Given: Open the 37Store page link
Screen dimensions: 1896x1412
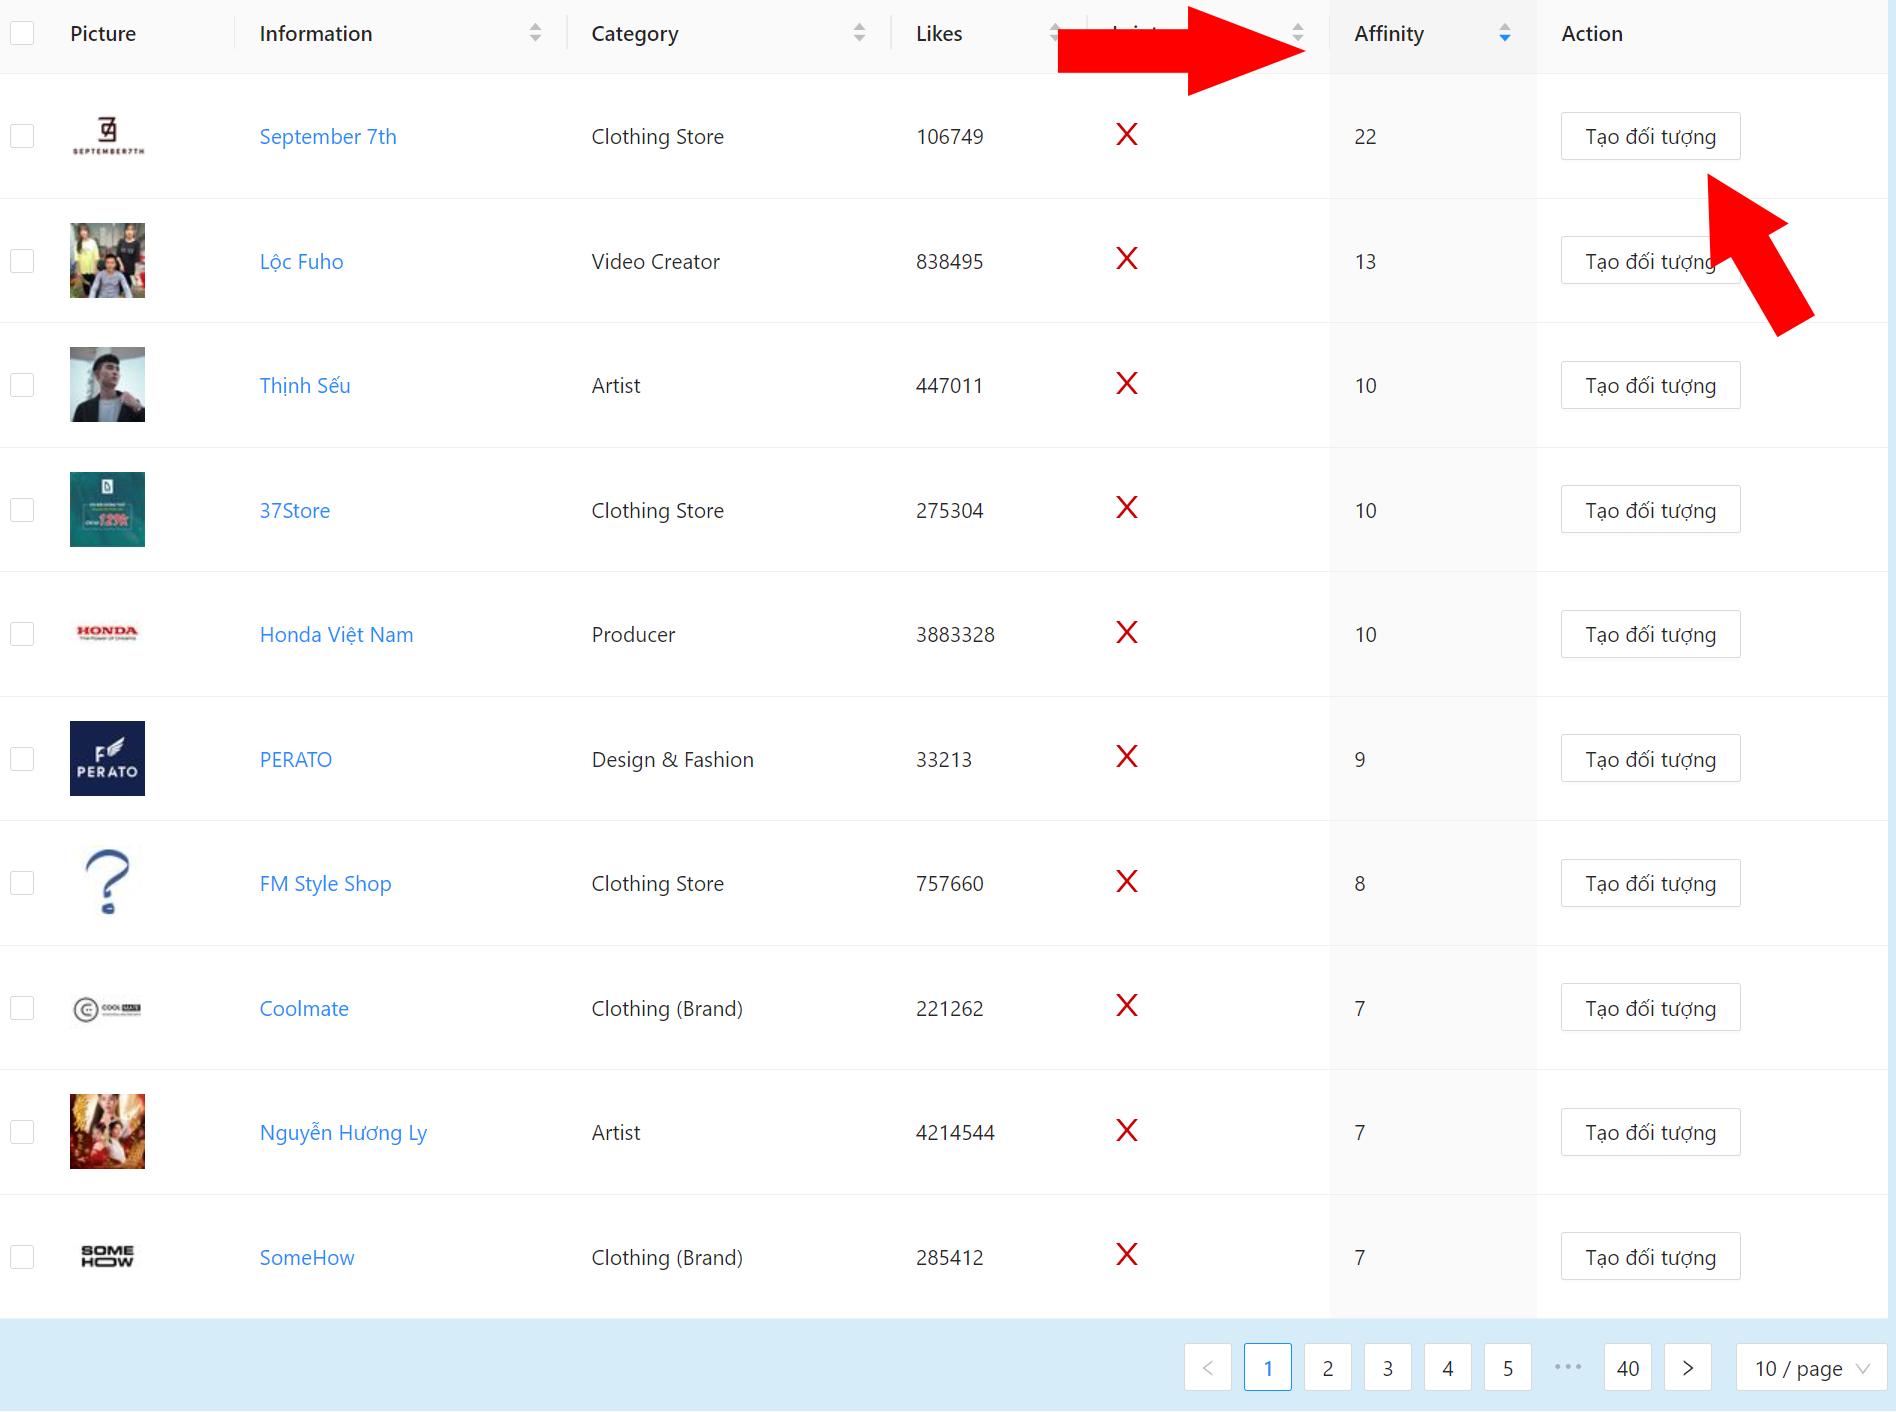Looking at the screenshot, I should click(295, 510).
